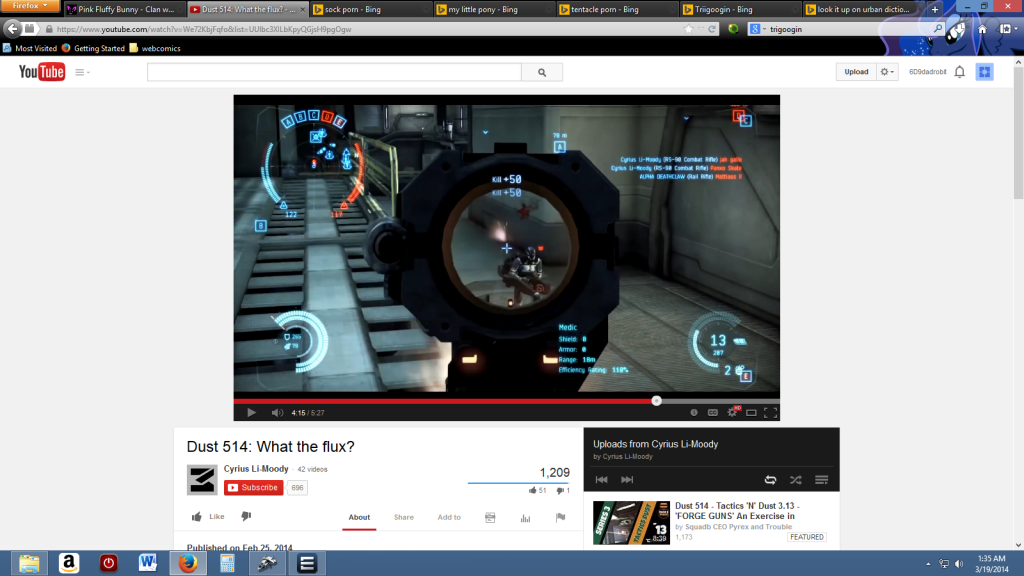Click the Upload button

[x=856, y=72]
